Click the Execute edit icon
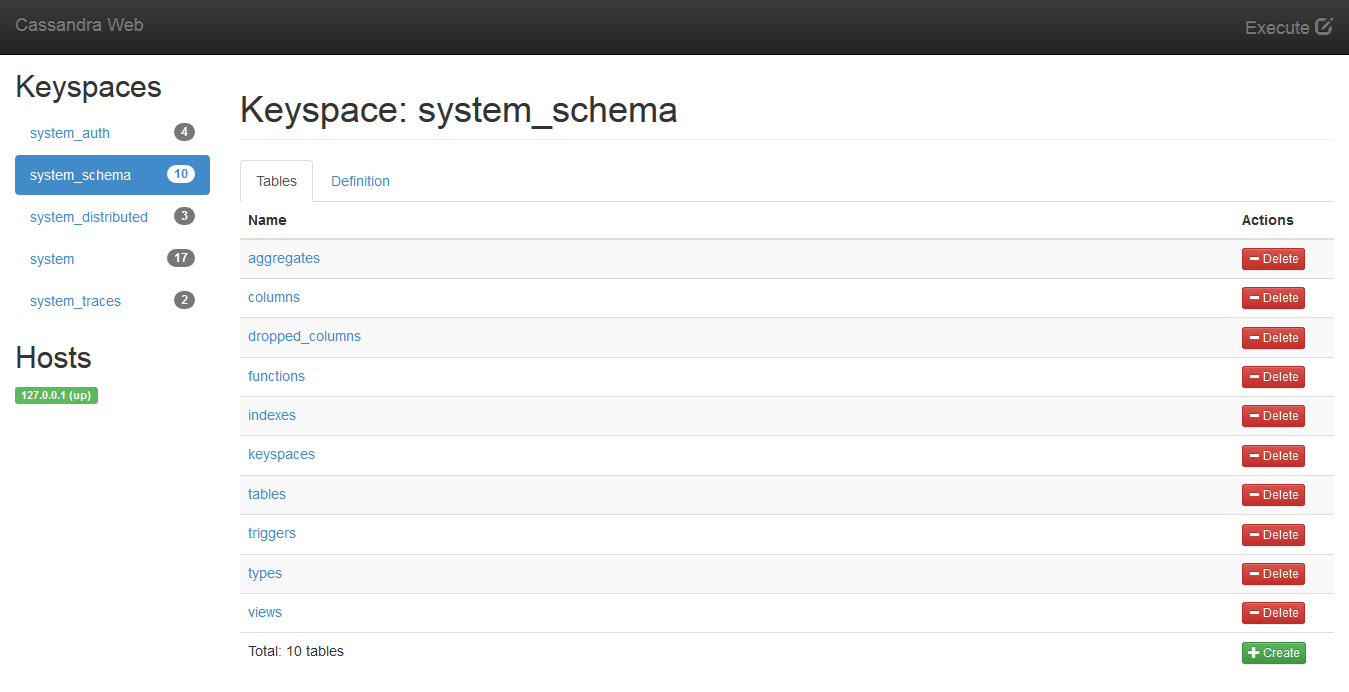The image size is (1349, 692). [x=1323, y=27]
